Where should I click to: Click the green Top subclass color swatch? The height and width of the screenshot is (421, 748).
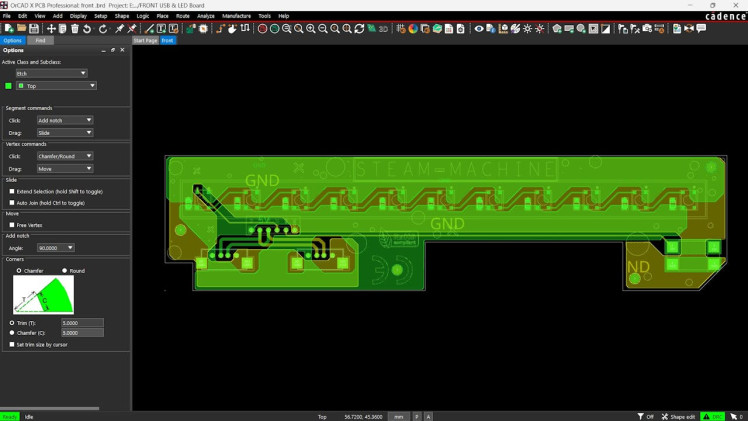8,86
